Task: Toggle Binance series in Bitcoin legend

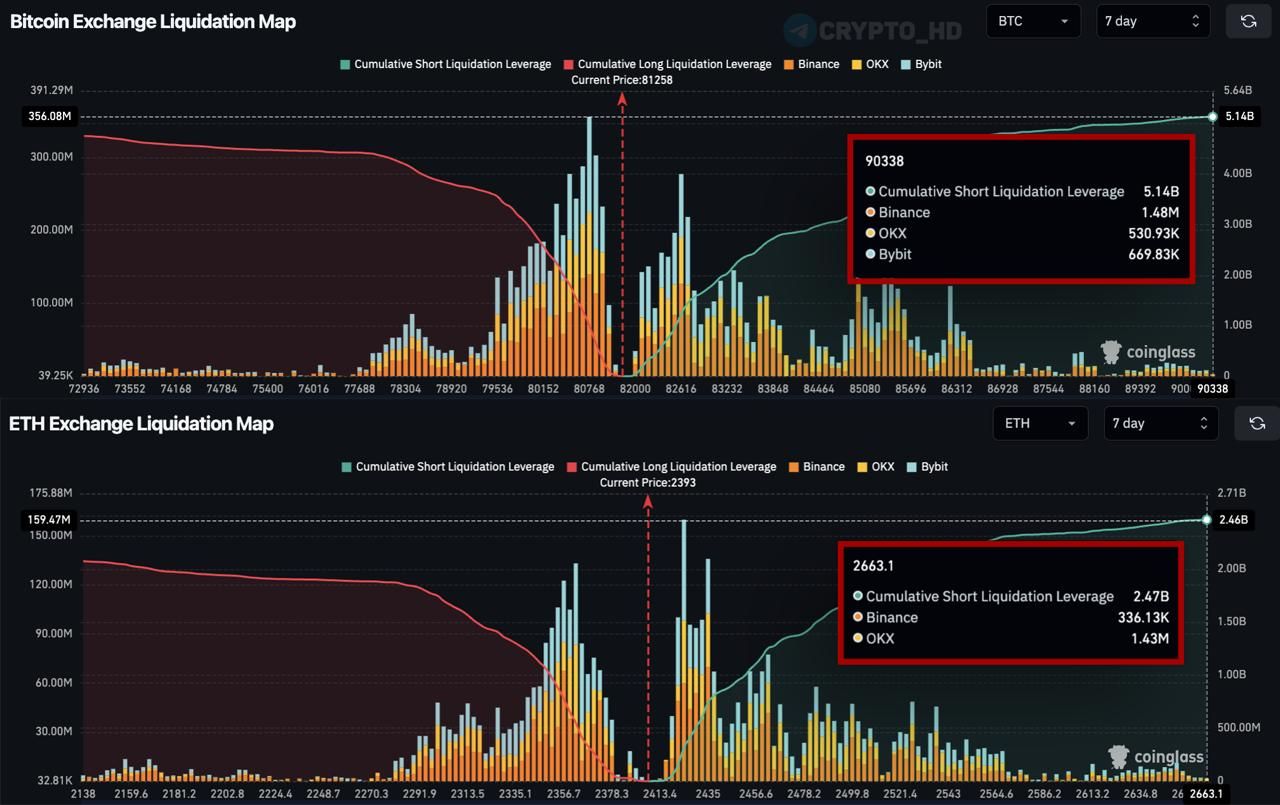Action: [811, 64]
